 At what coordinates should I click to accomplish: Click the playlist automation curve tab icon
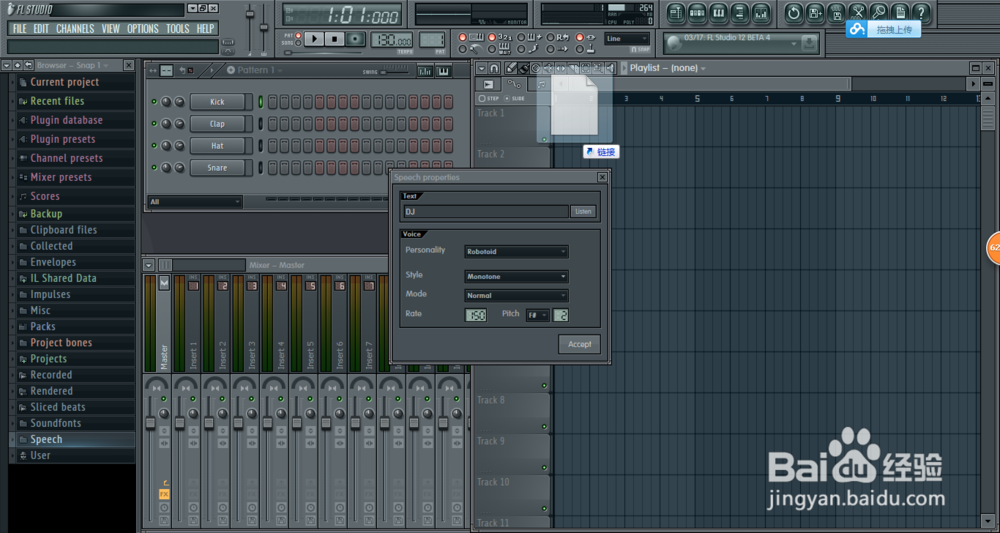click(x=514, y=84)
